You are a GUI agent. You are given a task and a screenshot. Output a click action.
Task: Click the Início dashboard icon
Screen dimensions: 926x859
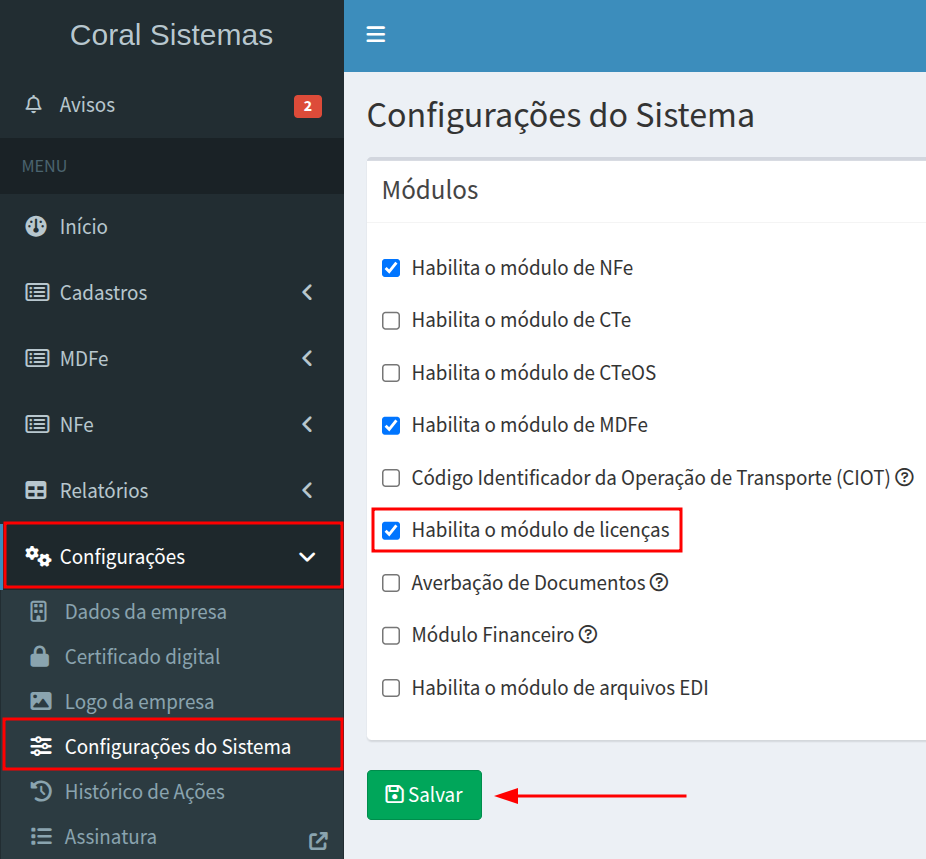point(36,227)
